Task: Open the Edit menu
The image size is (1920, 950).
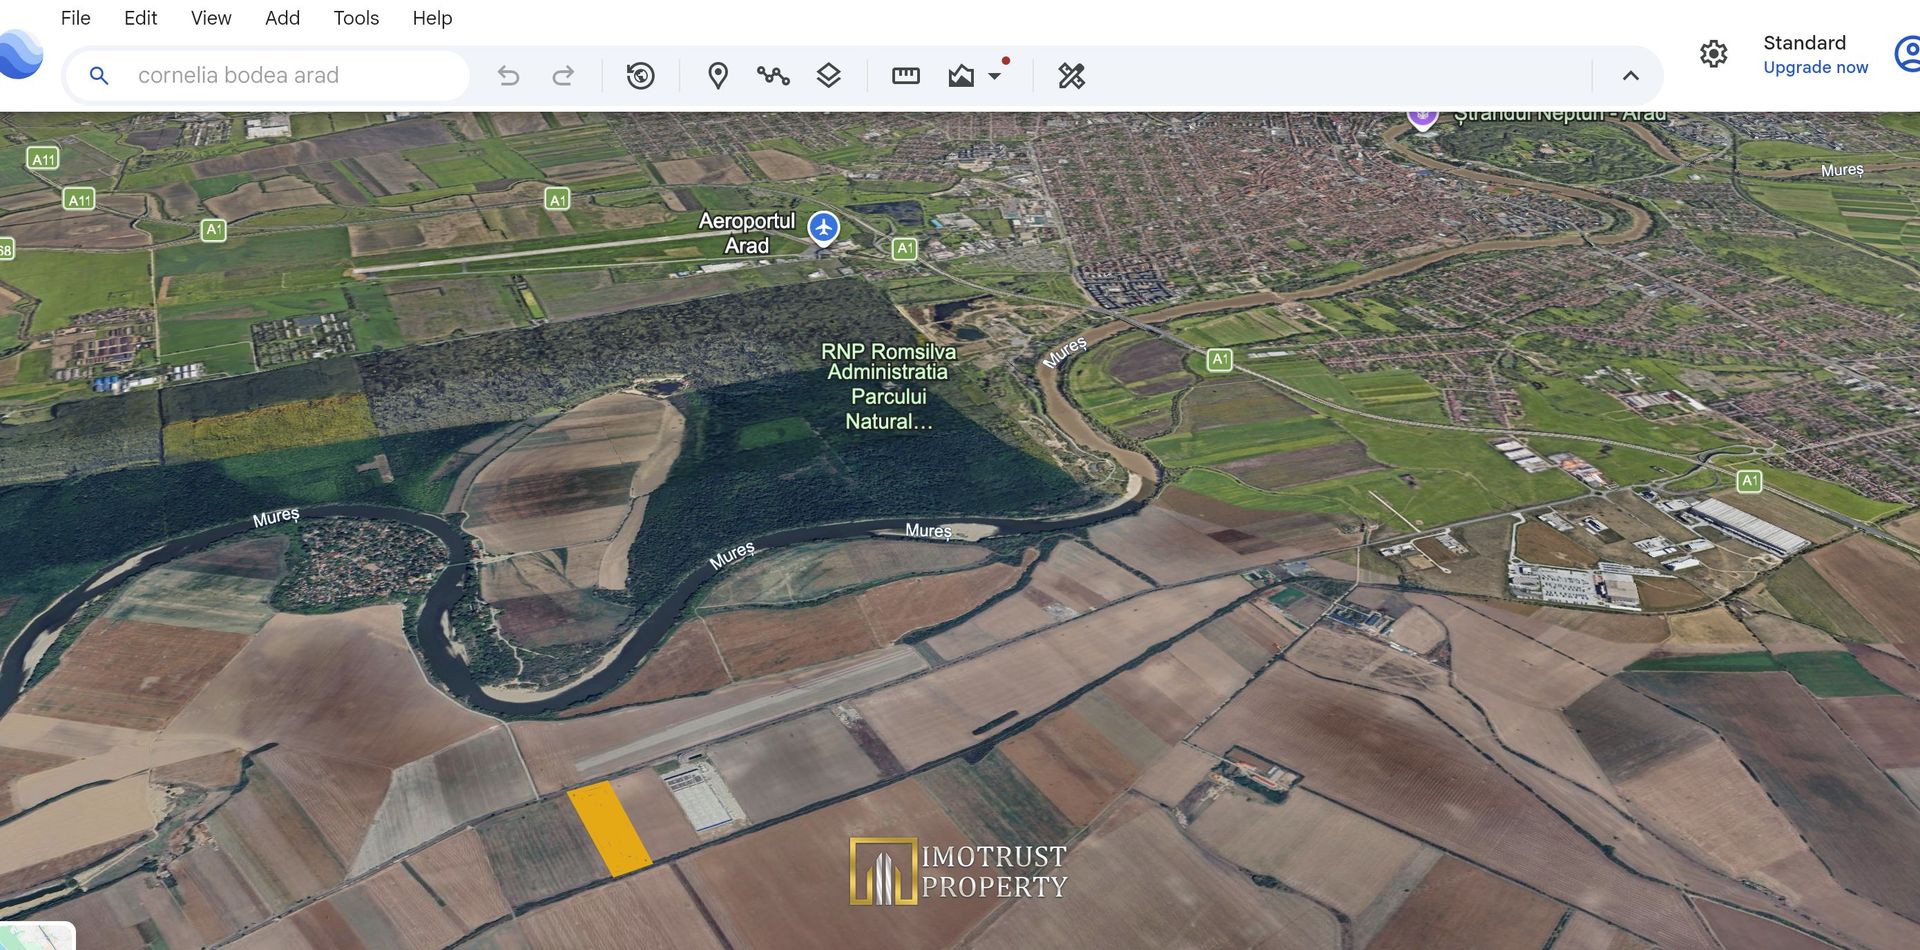Action: 140,18
